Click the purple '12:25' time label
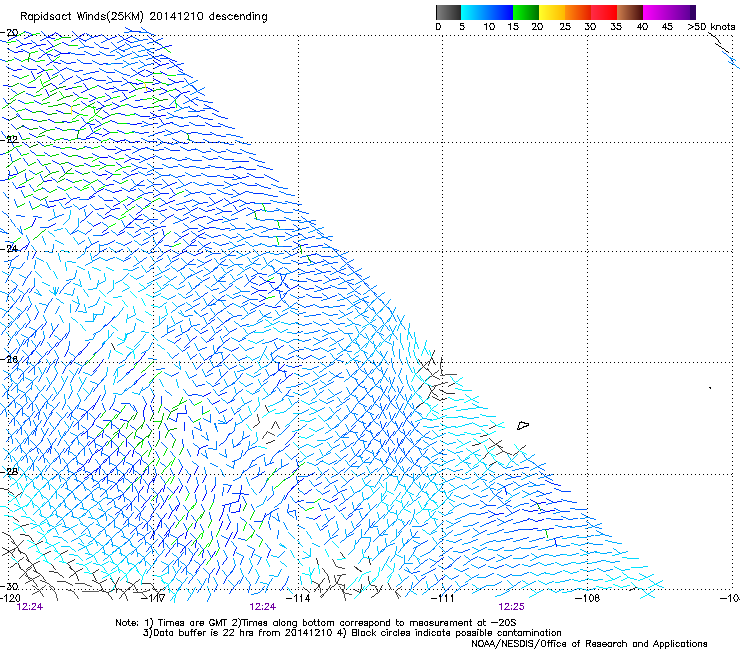Viewport: 740px width, 650px height. pyautogui.click(x=512, y=607)
